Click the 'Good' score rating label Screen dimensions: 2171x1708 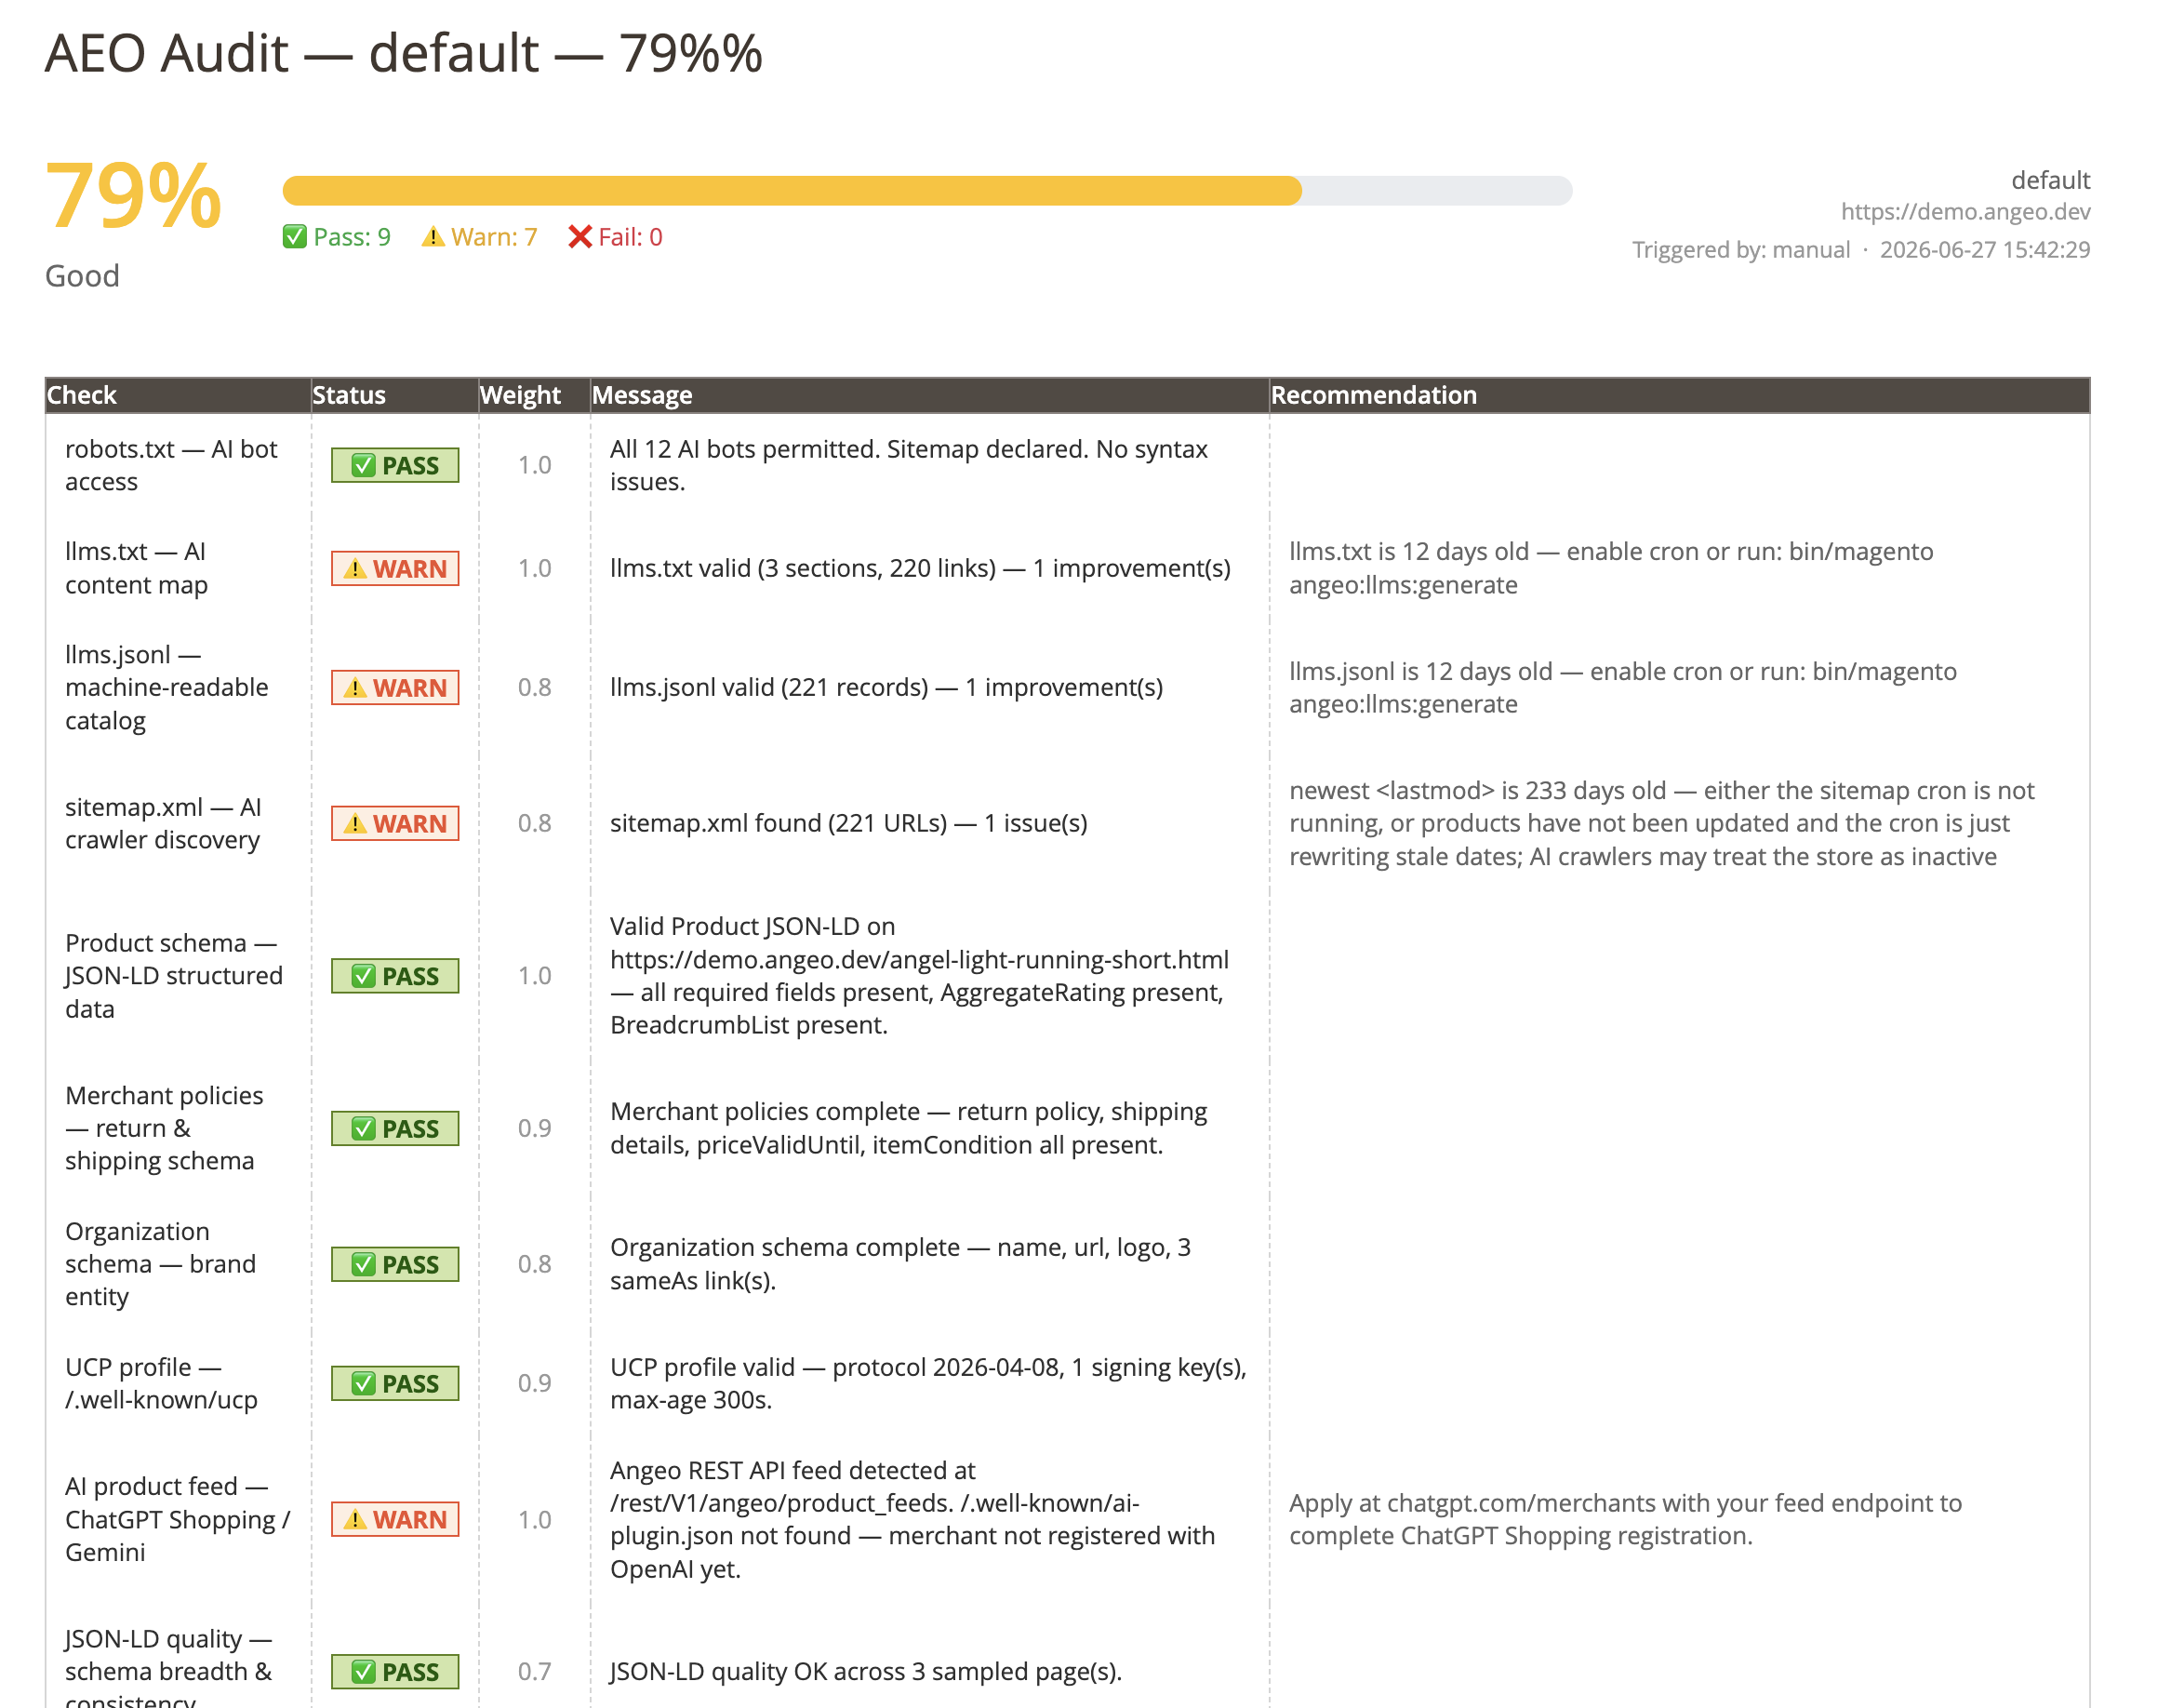82,276
